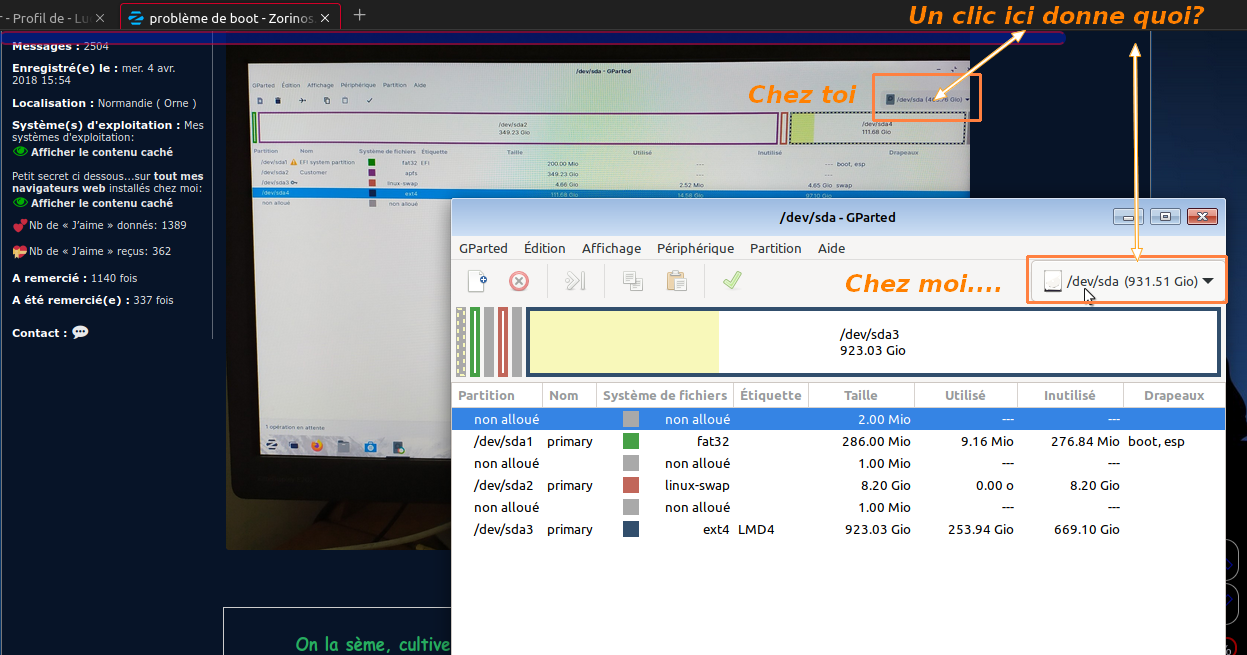Reveal hidden web browsers content
This screenshot has height=655, width=1247.
(x=101, y=203)
